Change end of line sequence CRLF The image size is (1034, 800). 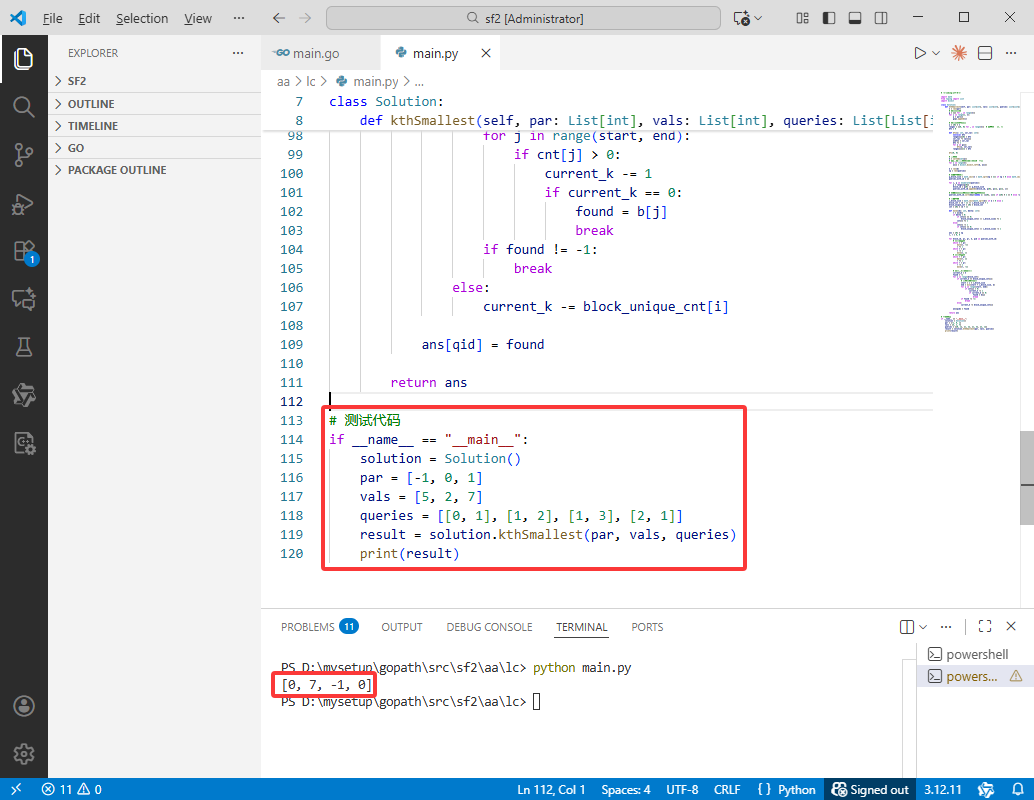coord(727,789)
